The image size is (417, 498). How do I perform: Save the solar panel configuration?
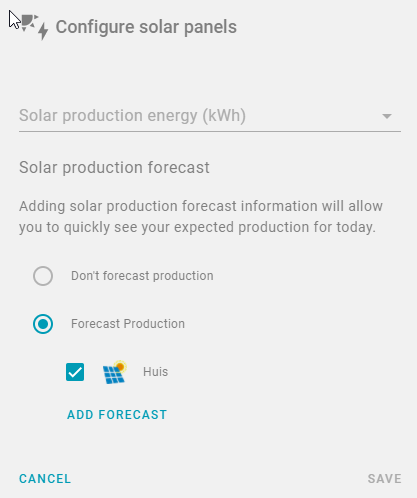tap(384, 479)
